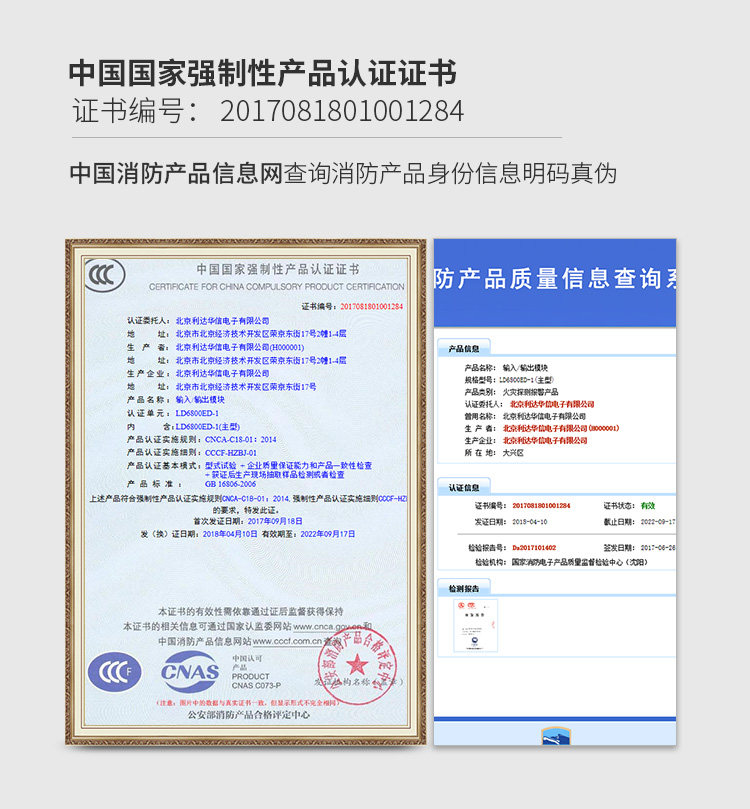This screenshot has height=809, width=750.
Task: Click the CCC logo at certificate top-left
Action: tap(105, 275)
